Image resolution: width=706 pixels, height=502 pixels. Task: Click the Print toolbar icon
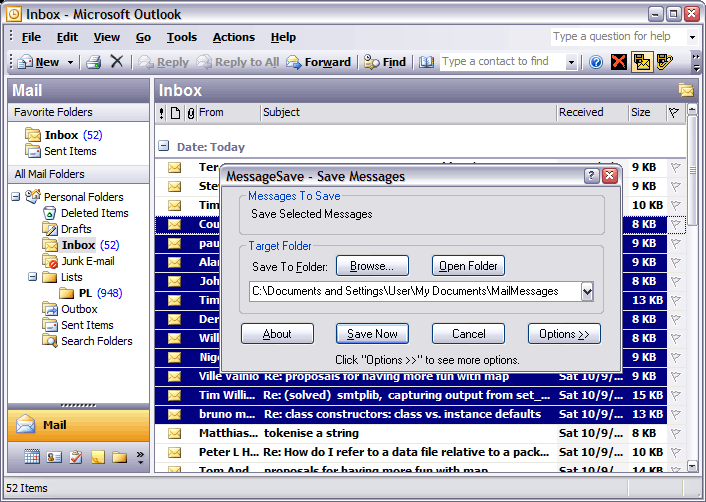click(93, 62)
